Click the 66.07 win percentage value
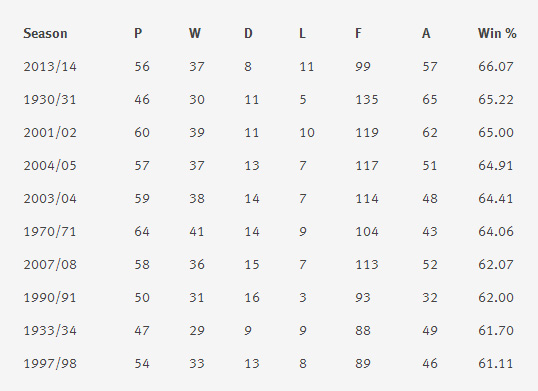 (x=496, y=67)
